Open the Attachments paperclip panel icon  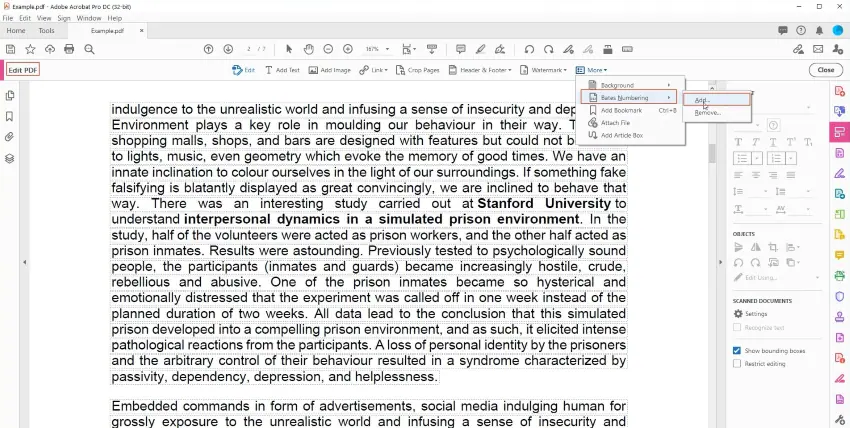coord(9,137)
